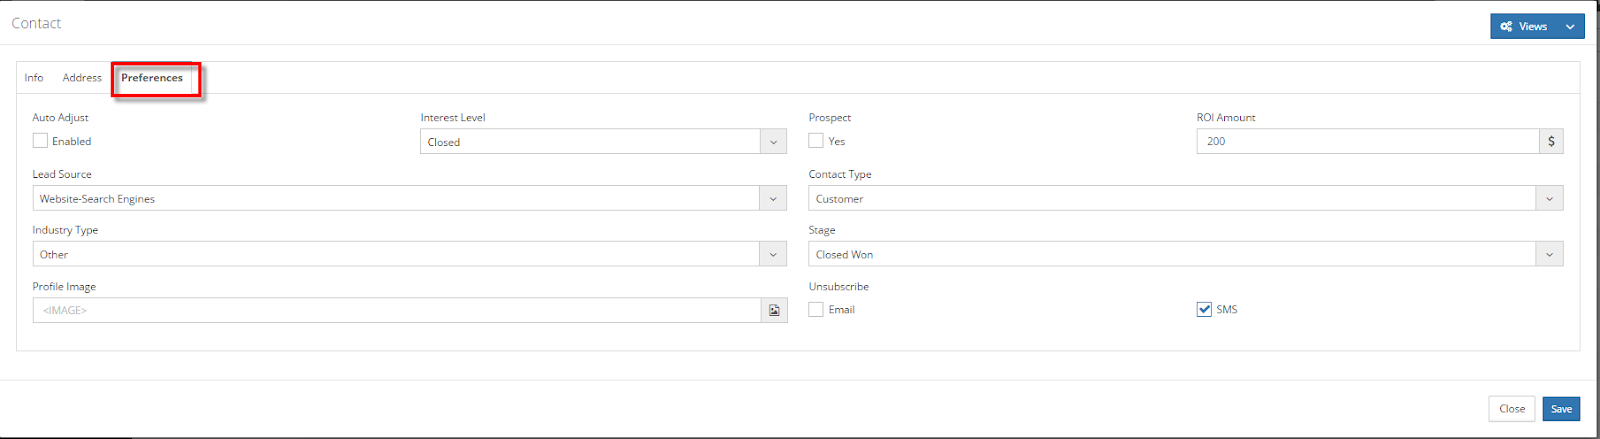This screenshot has height=439, width=1600.
Task: Expand the Lead Source dropdown
Action: 773,199
